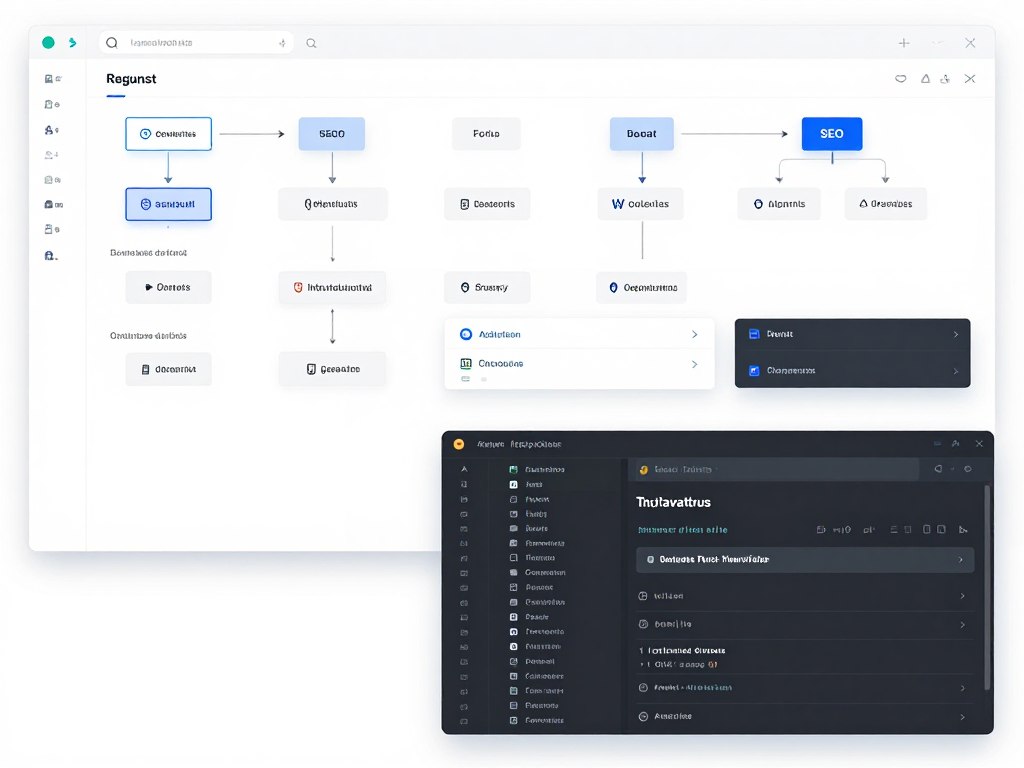The width and height of the screenshot is (1024, 768).
Task: Select the Oarrots node with play icon
Action: [168, 287]
